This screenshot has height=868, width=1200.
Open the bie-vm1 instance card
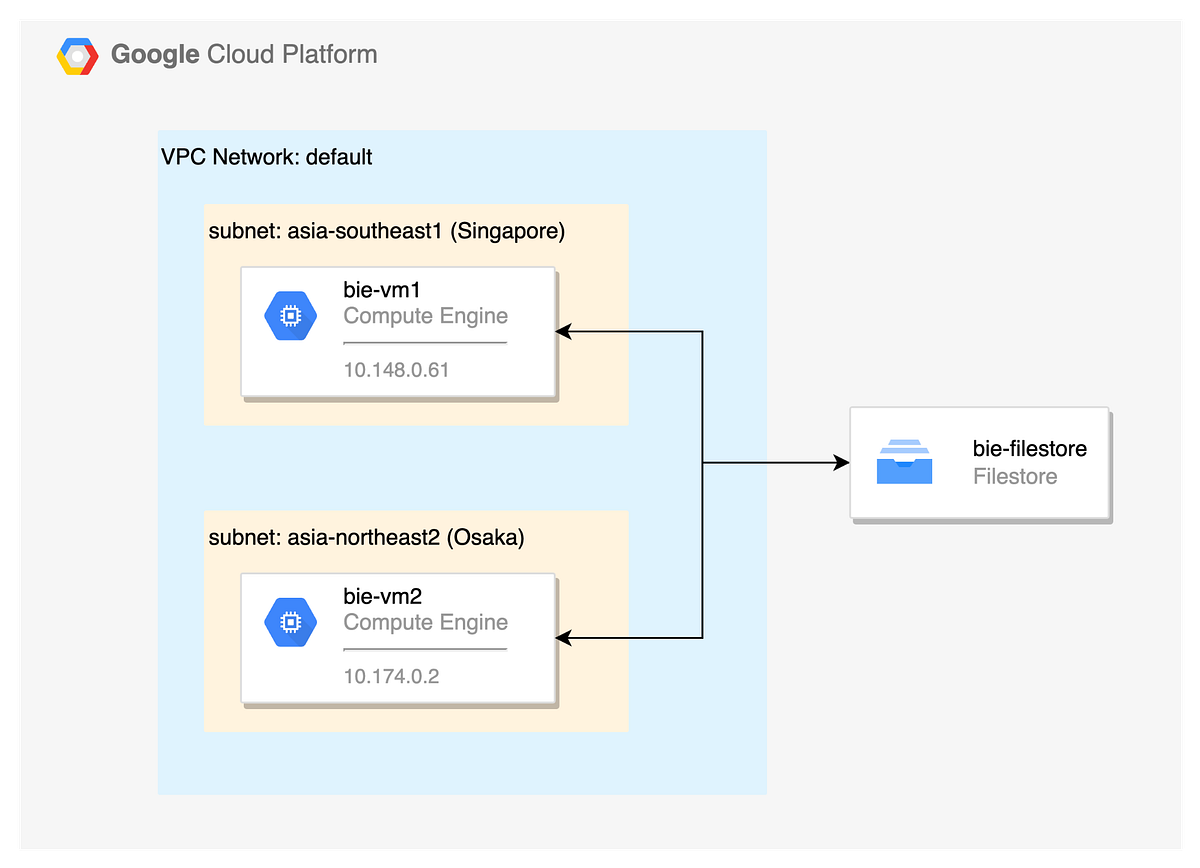(398, 331)
